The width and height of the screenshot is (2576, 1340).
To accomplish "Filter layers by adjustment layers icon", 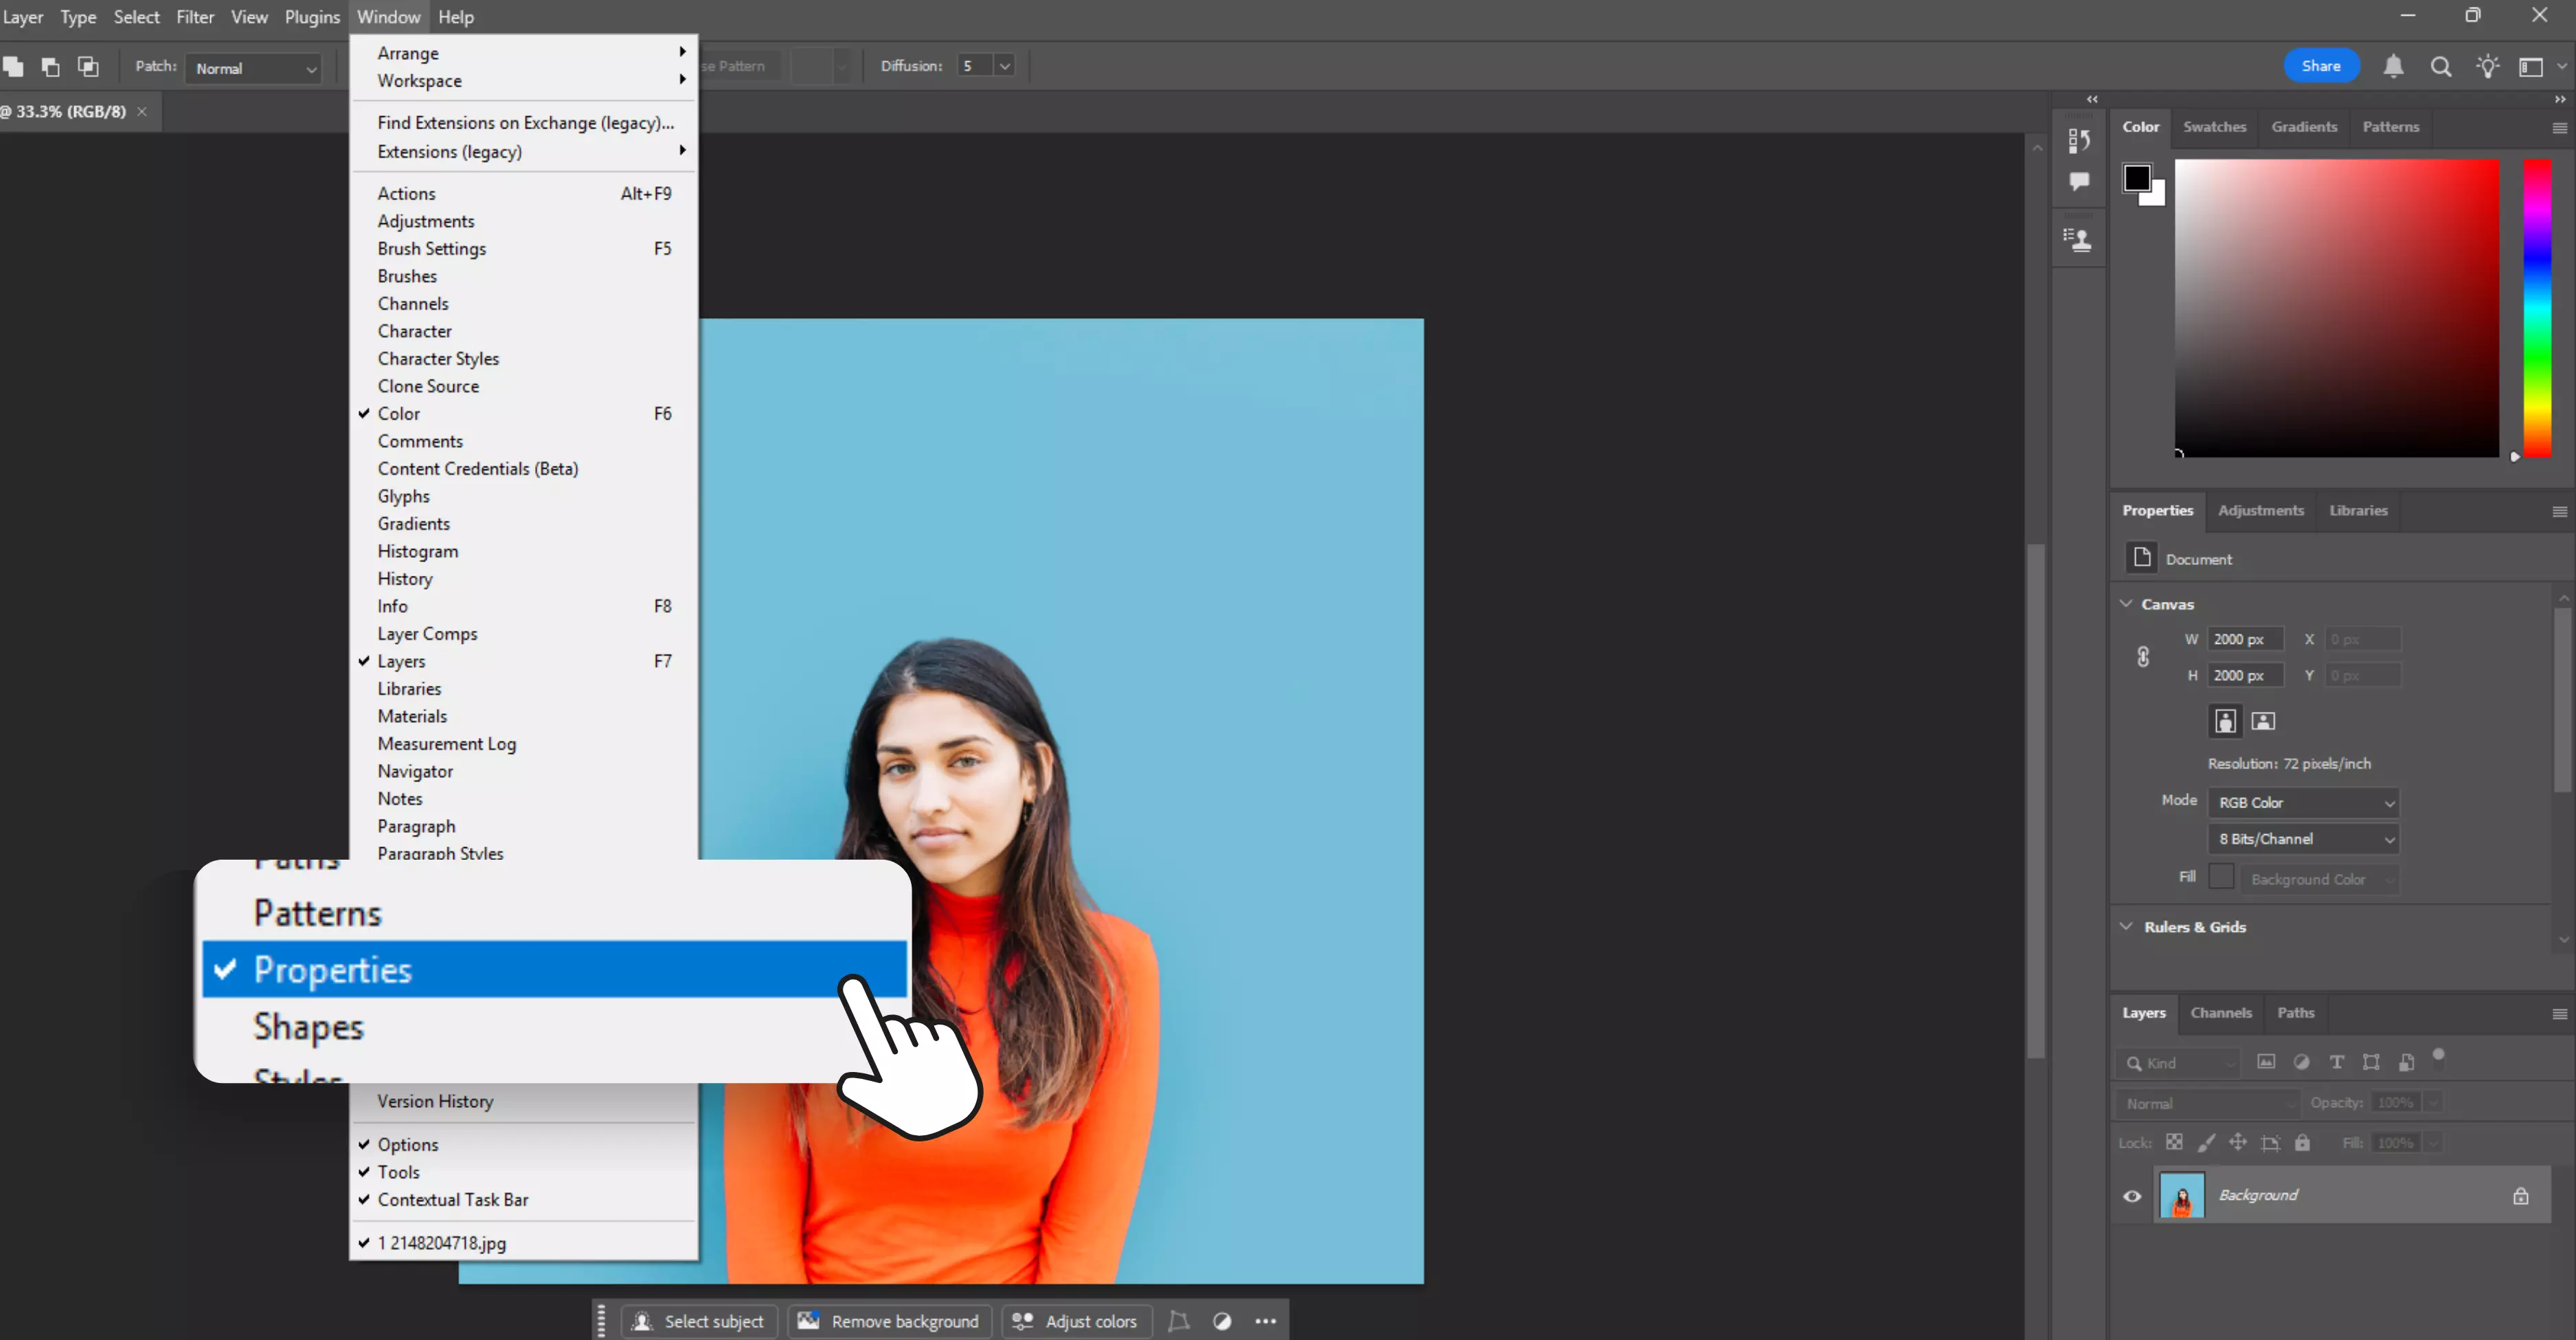I will pyautogui.click(x=2301, y=1062).
